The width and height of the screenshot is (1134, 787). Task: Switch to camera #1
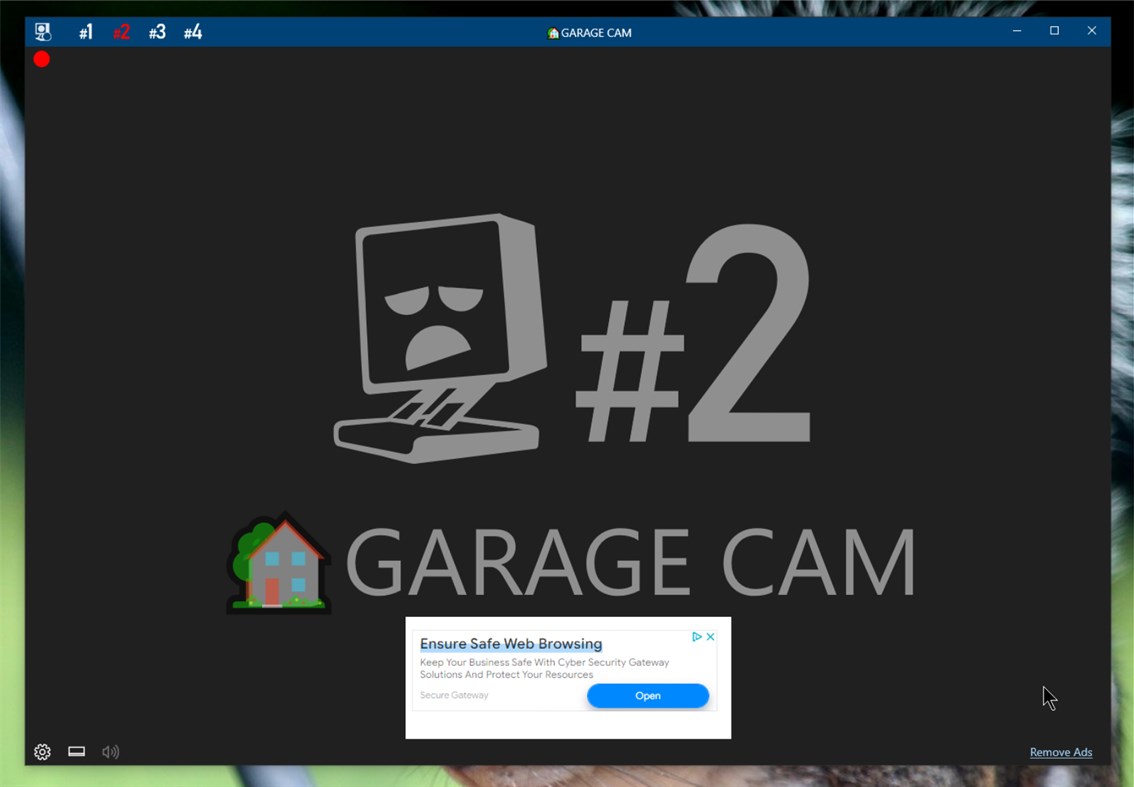point(85,31)
